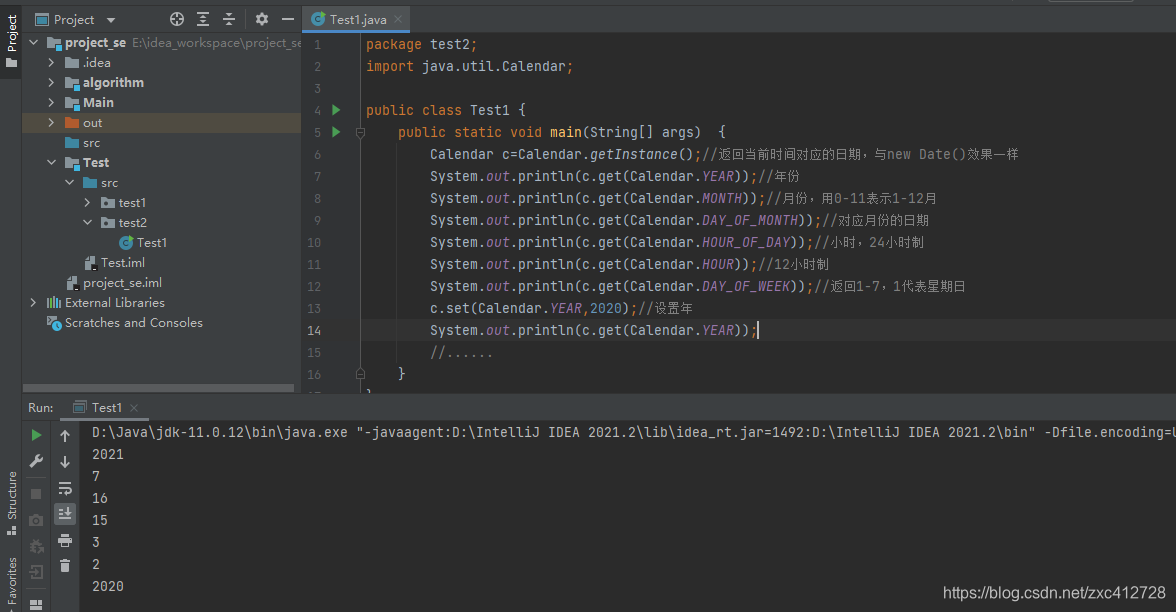Click the java.exe command line output
This screenshot has width=1176, height=612.
pos(634,432)
